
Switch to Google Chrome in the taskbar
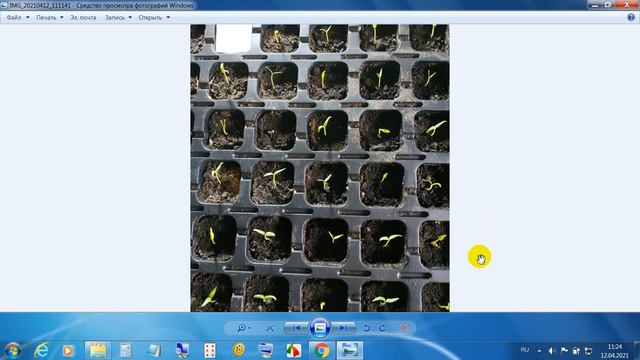(322, 351)
